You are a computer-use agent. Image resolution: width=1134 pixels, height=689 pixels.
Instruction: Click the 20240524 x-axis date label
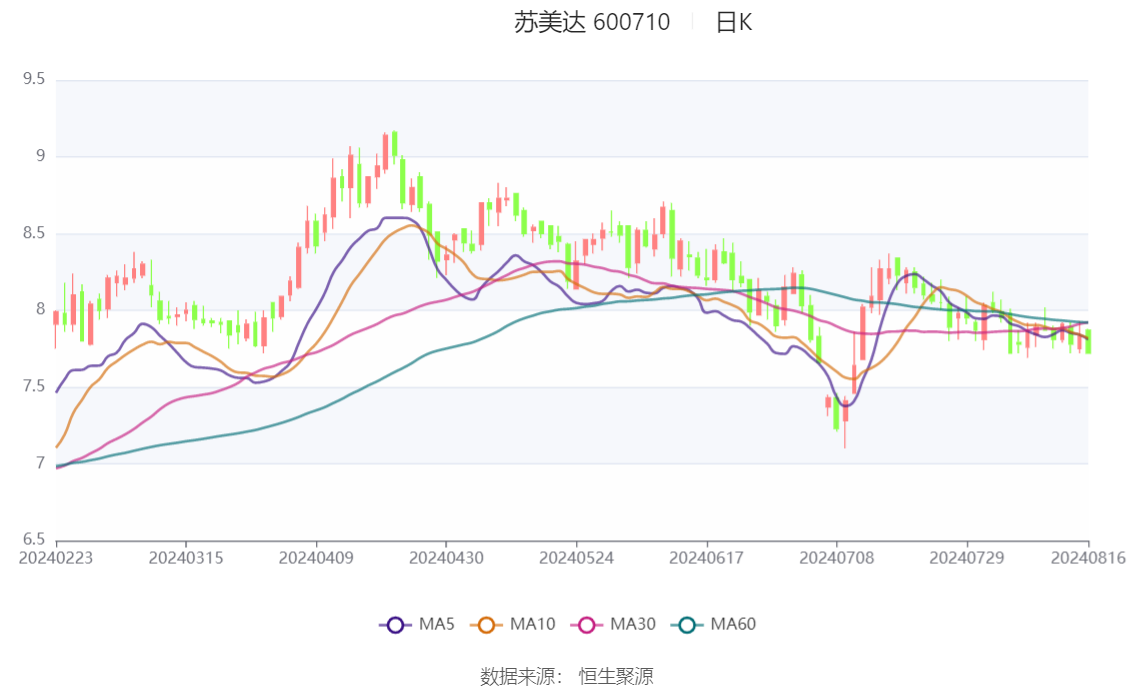click(576, 558)
